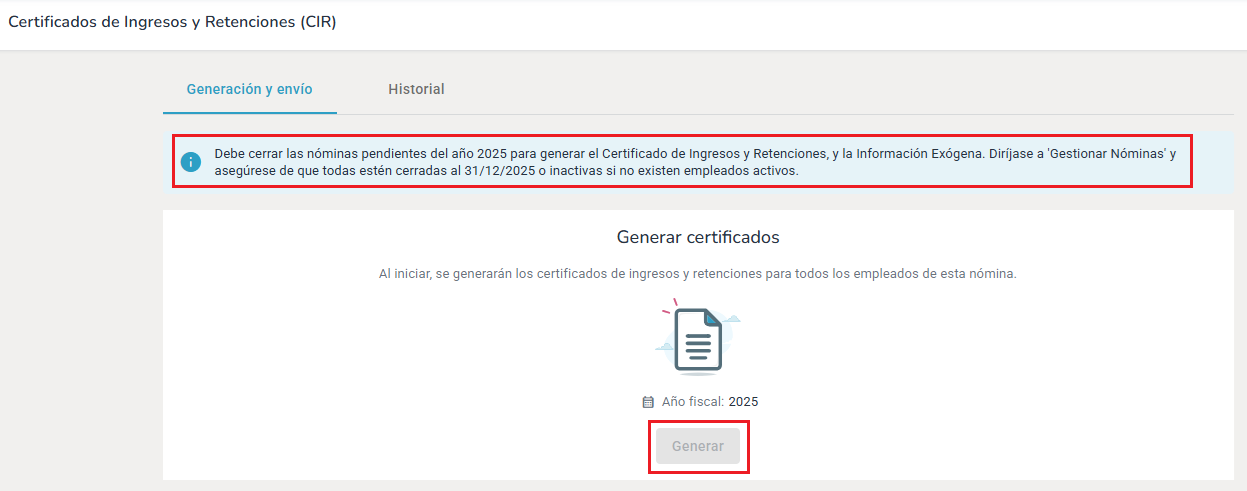Switch to the Historial tab

tap(416, 89)
